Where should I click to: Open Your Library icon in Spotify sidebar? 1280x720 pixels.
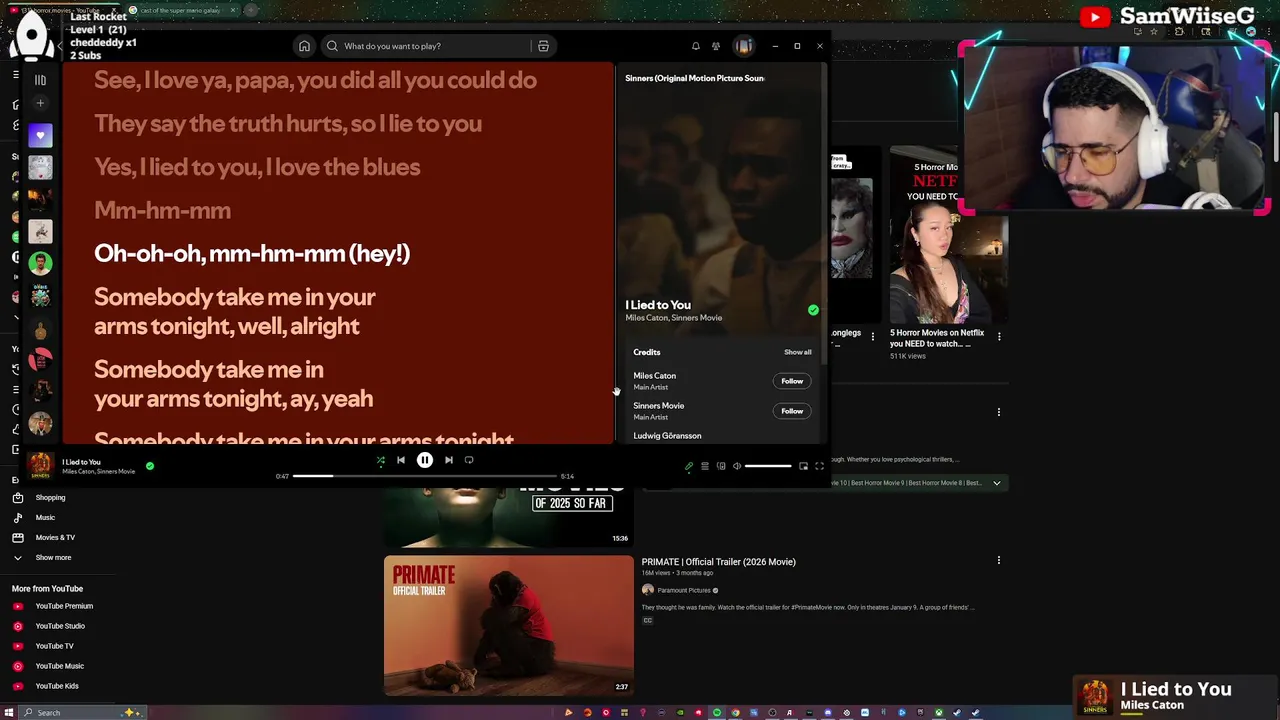pos(40,79)
